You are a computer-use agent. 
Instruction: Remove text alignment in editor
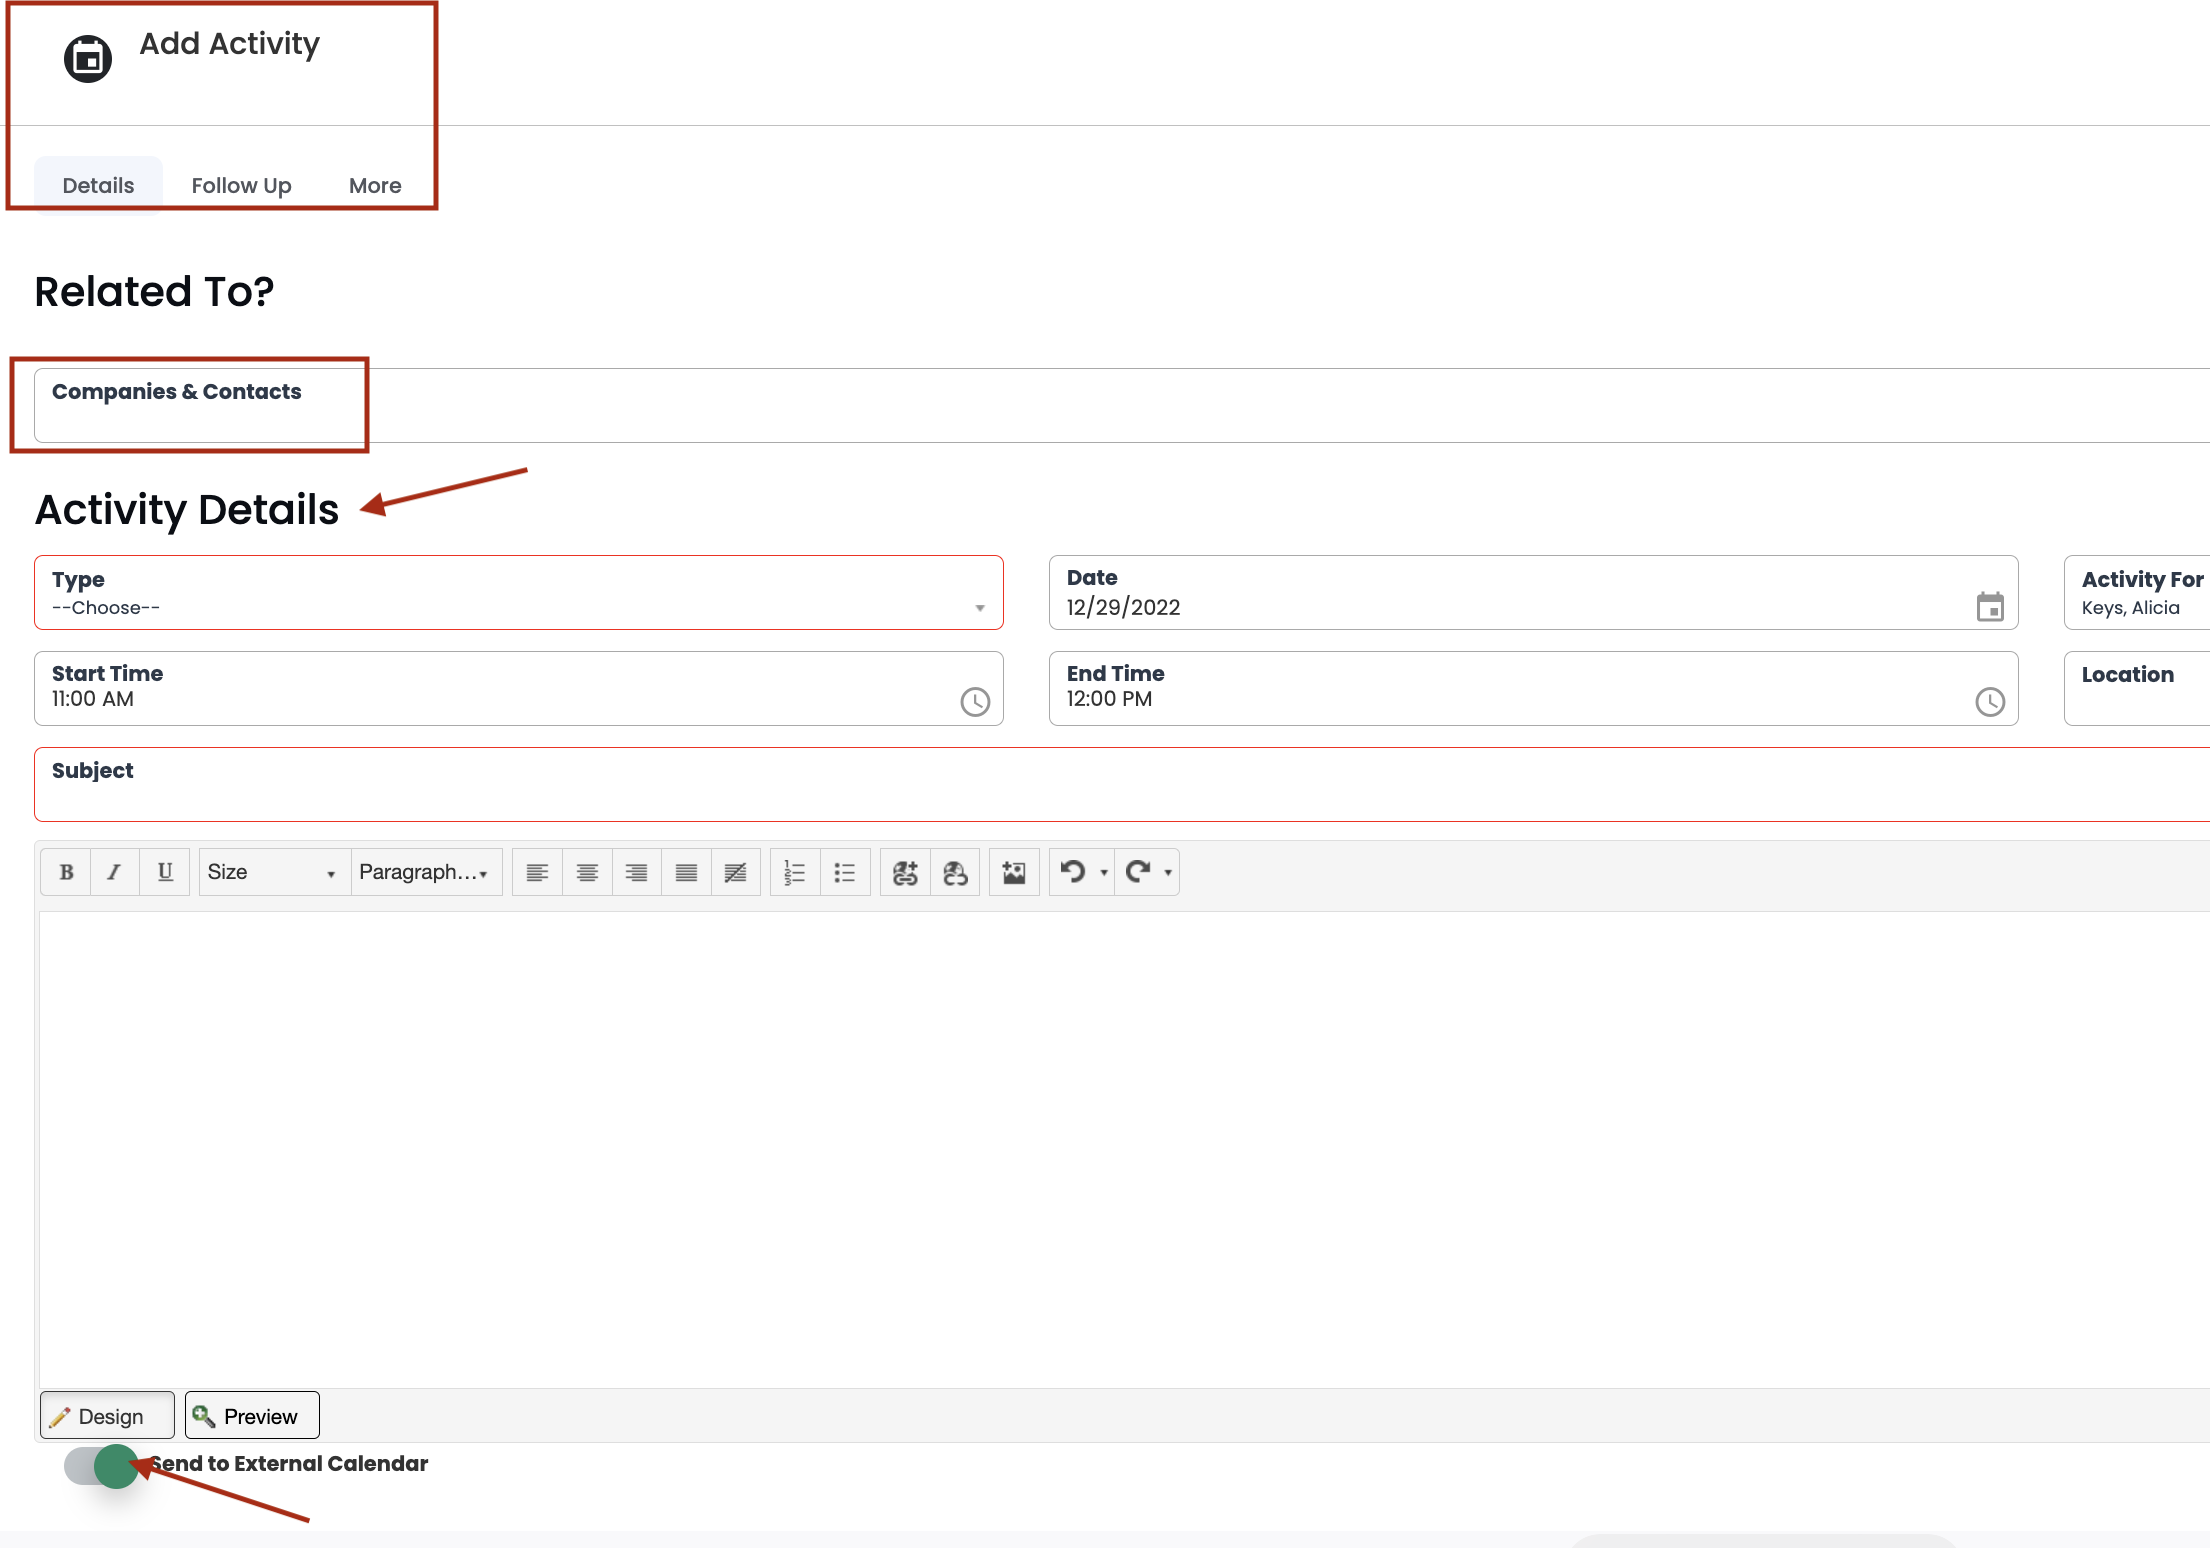[x=735, y=872]
